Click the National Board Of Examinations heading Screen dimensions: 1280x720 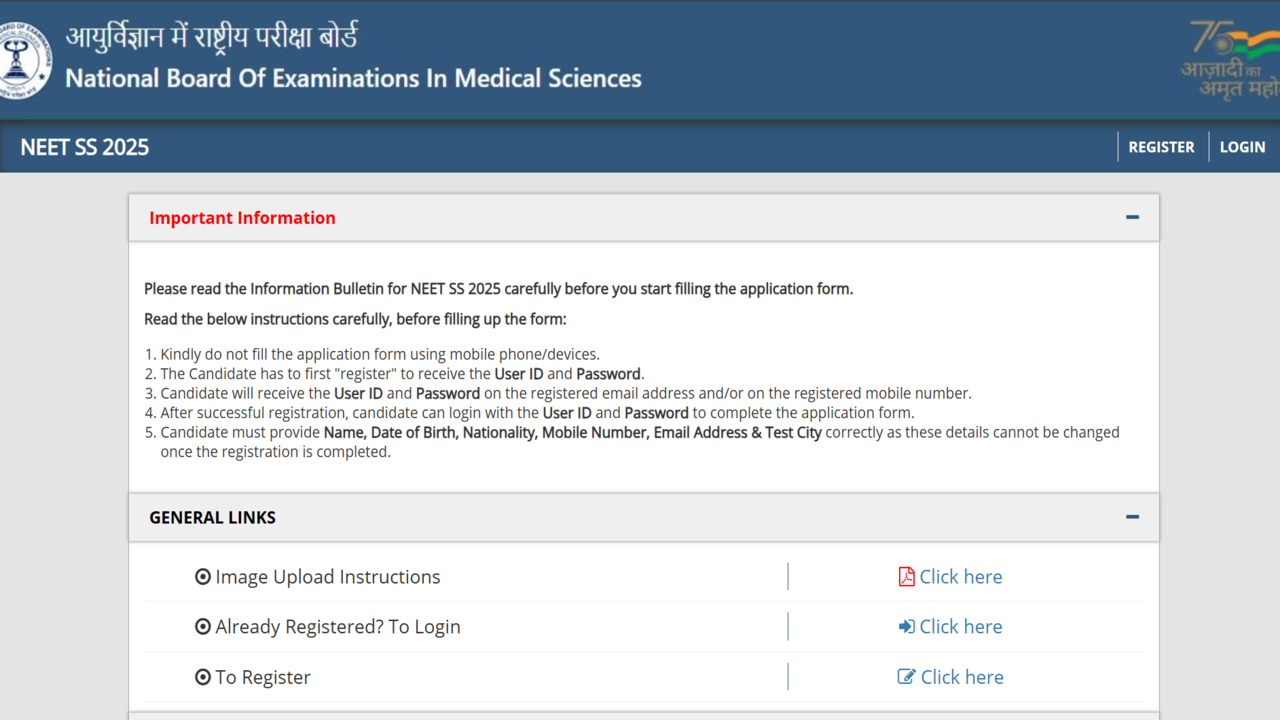coord(353,78)
